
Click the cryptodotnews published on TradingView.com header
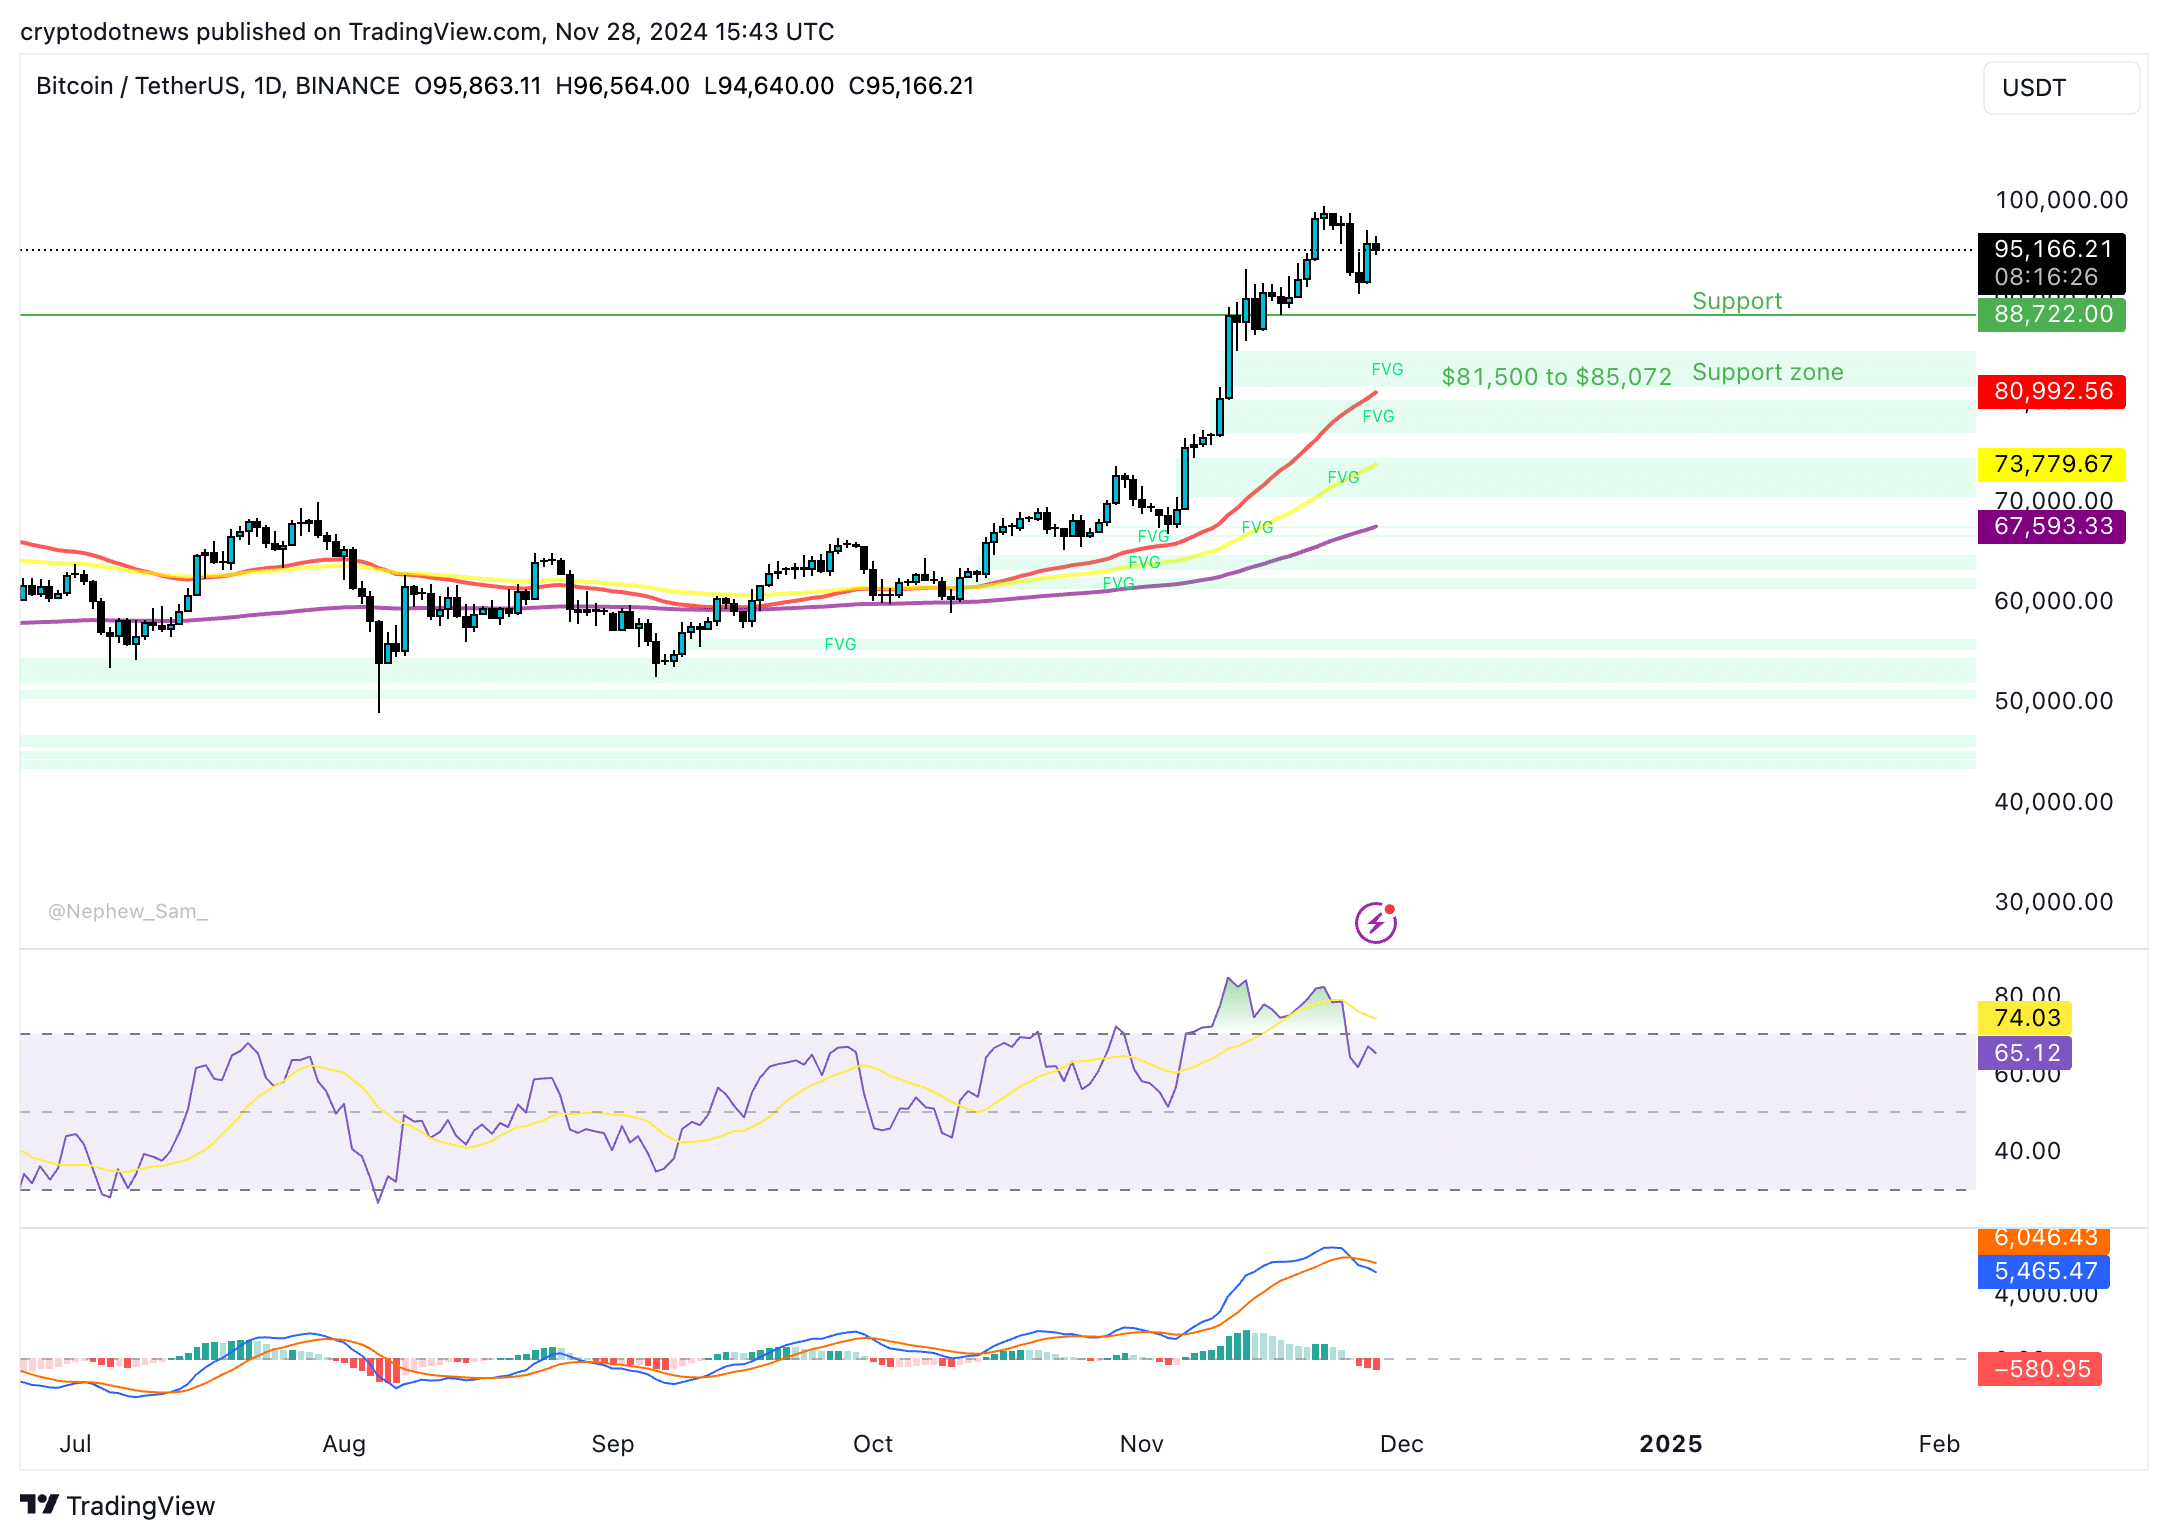click(x=427, y=32)
